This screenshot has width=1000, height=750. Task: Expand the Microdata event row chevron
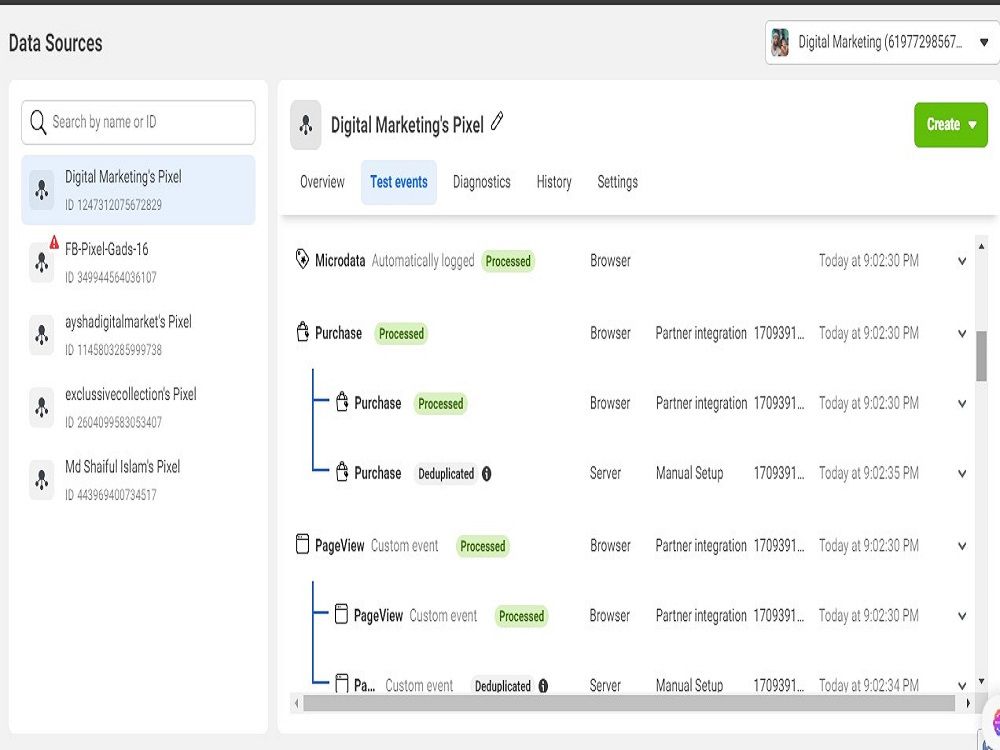962,261
